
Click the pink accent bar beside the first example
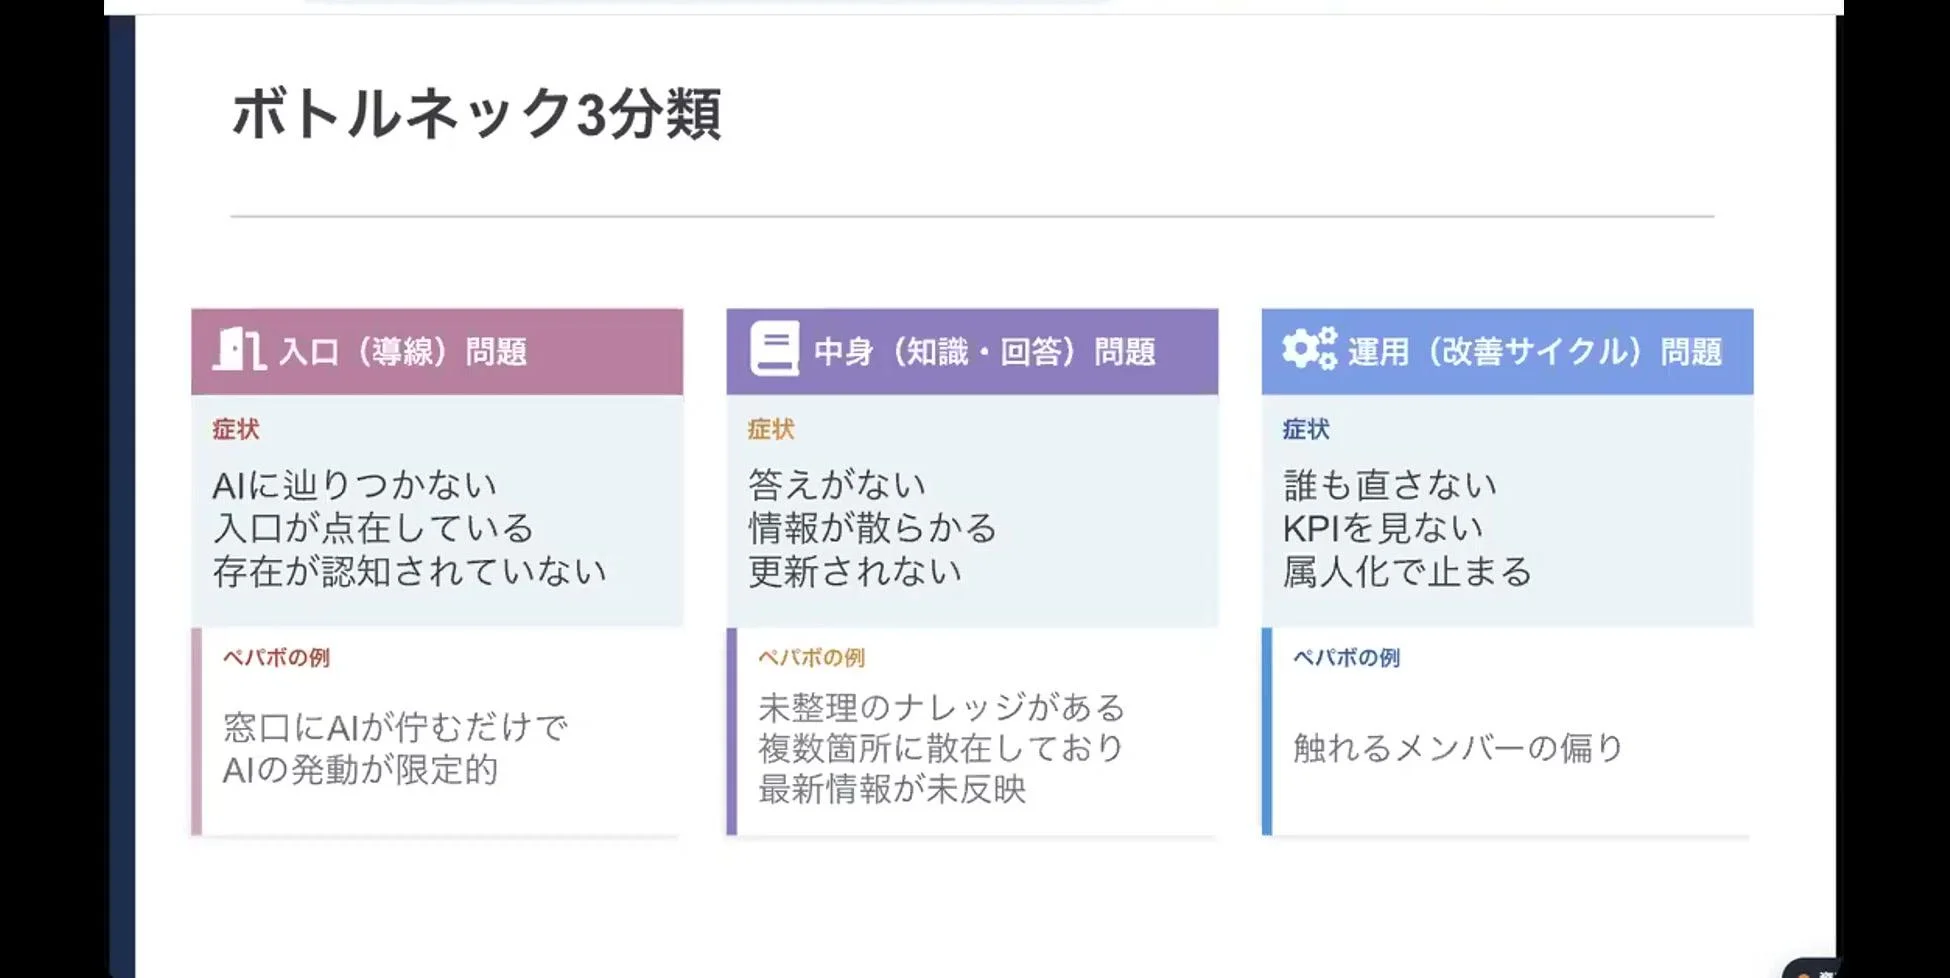[197, 731]
